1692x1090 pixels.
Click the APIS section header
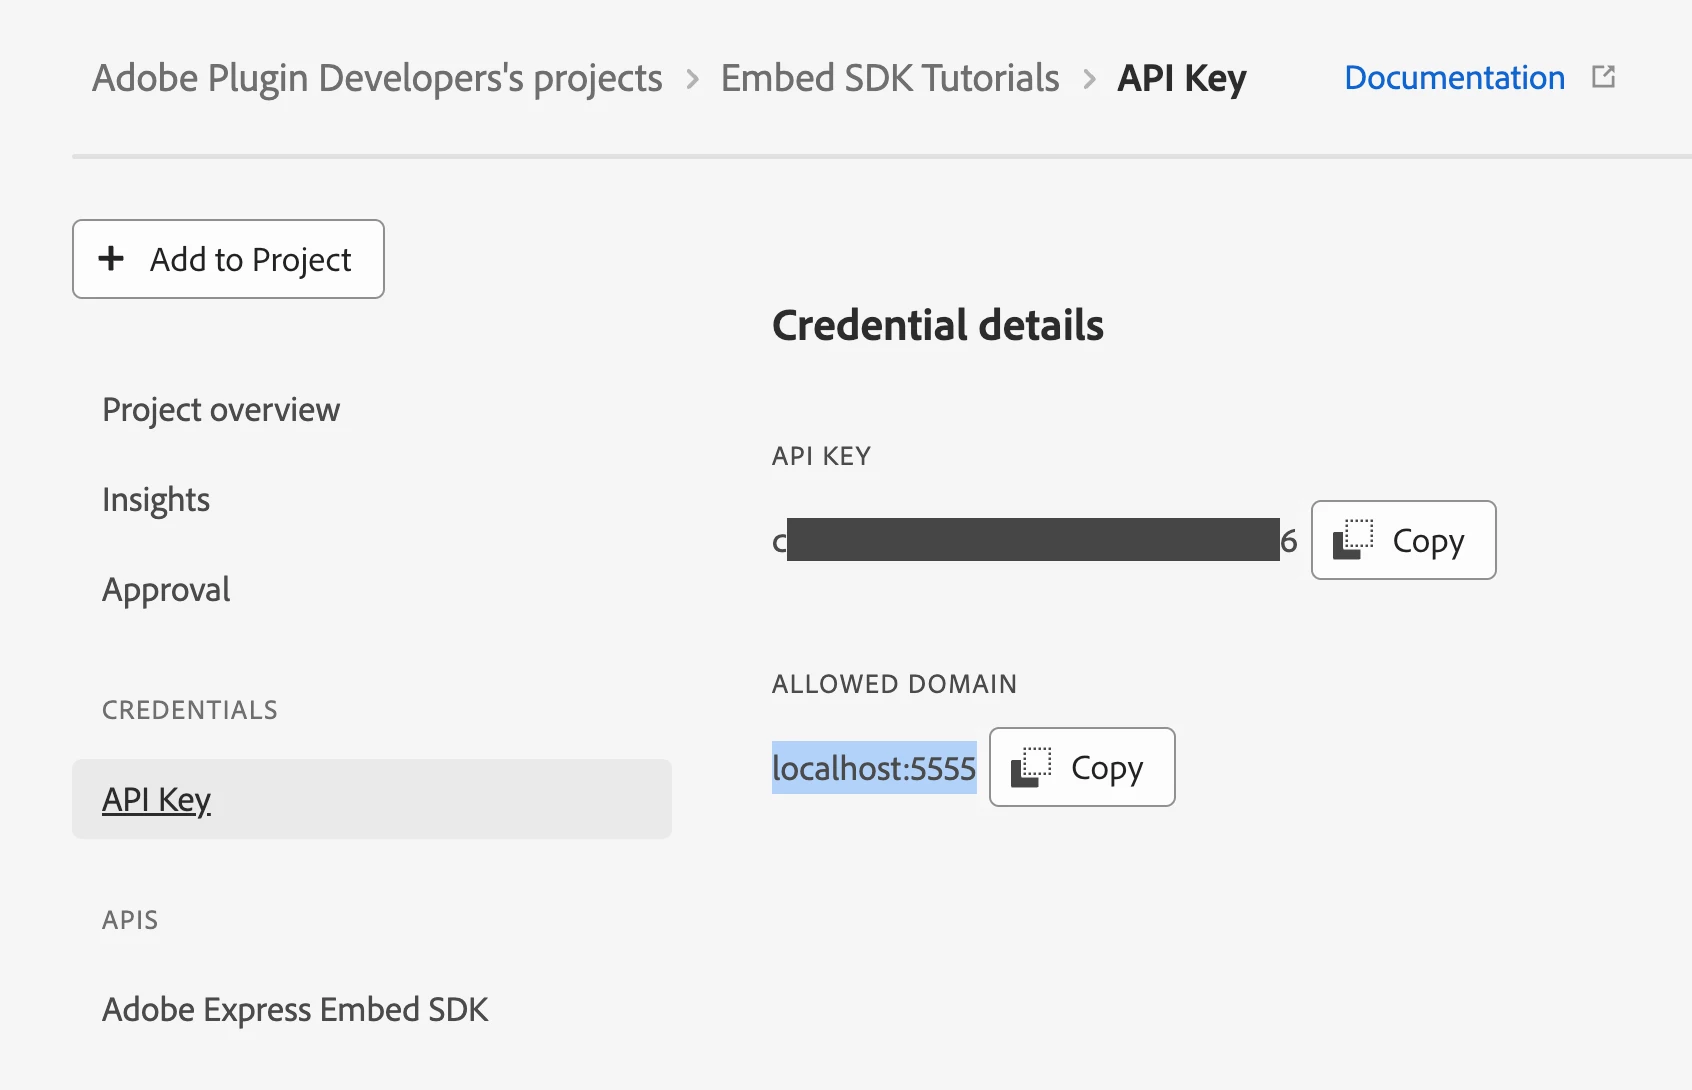click(x=130, y=920)
